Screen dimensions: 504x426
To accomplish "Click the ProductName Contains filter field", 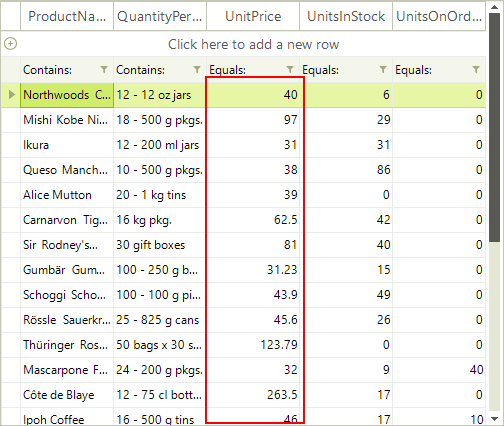I will click(67, 70).
